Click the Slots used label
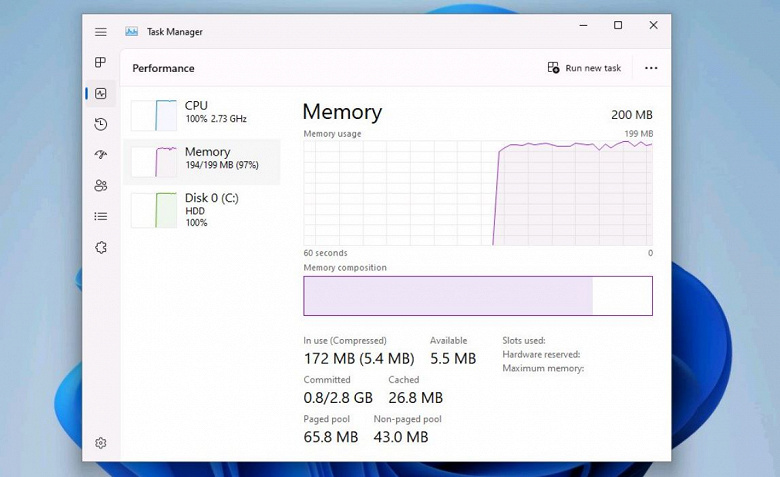The width and height of the screenshot is (780, 477). coord(523,341)
